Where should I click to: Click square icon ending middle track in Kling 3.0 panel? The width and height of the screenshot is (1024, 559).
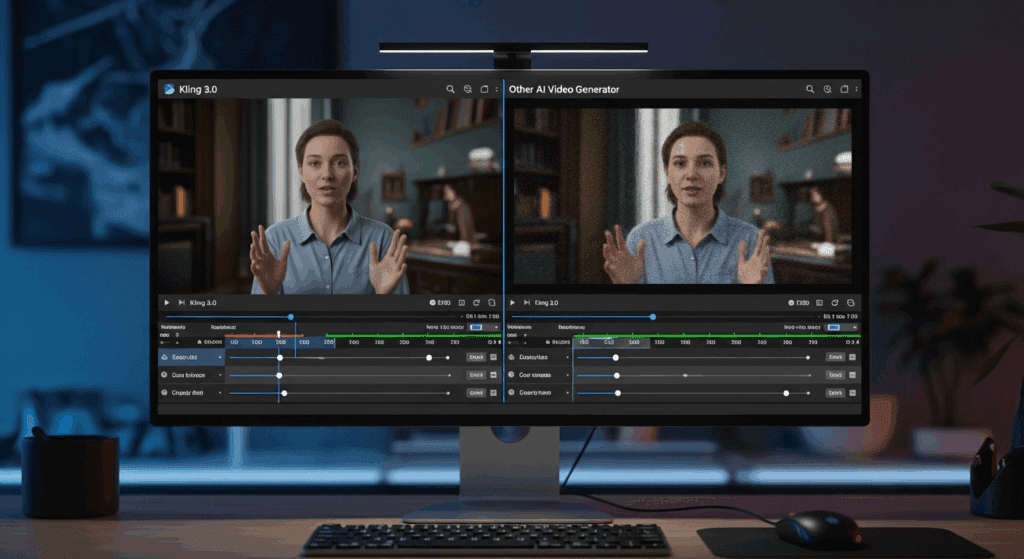[x=494, y=375]
